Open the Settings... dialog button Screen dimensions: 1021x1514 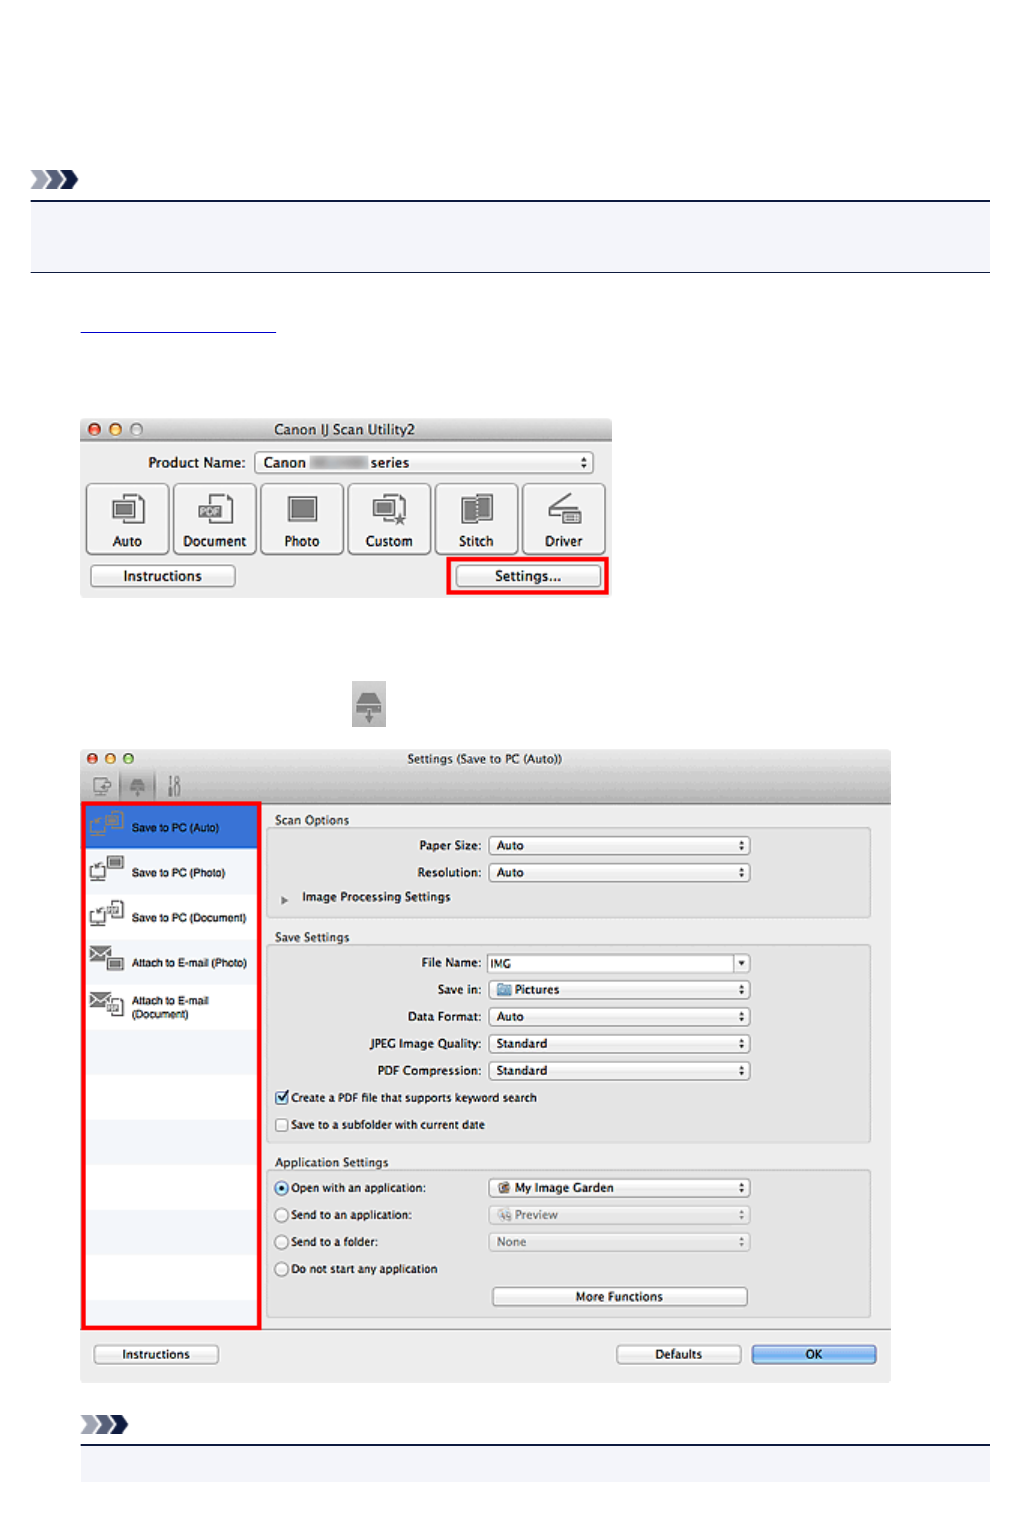pos(528,576)
